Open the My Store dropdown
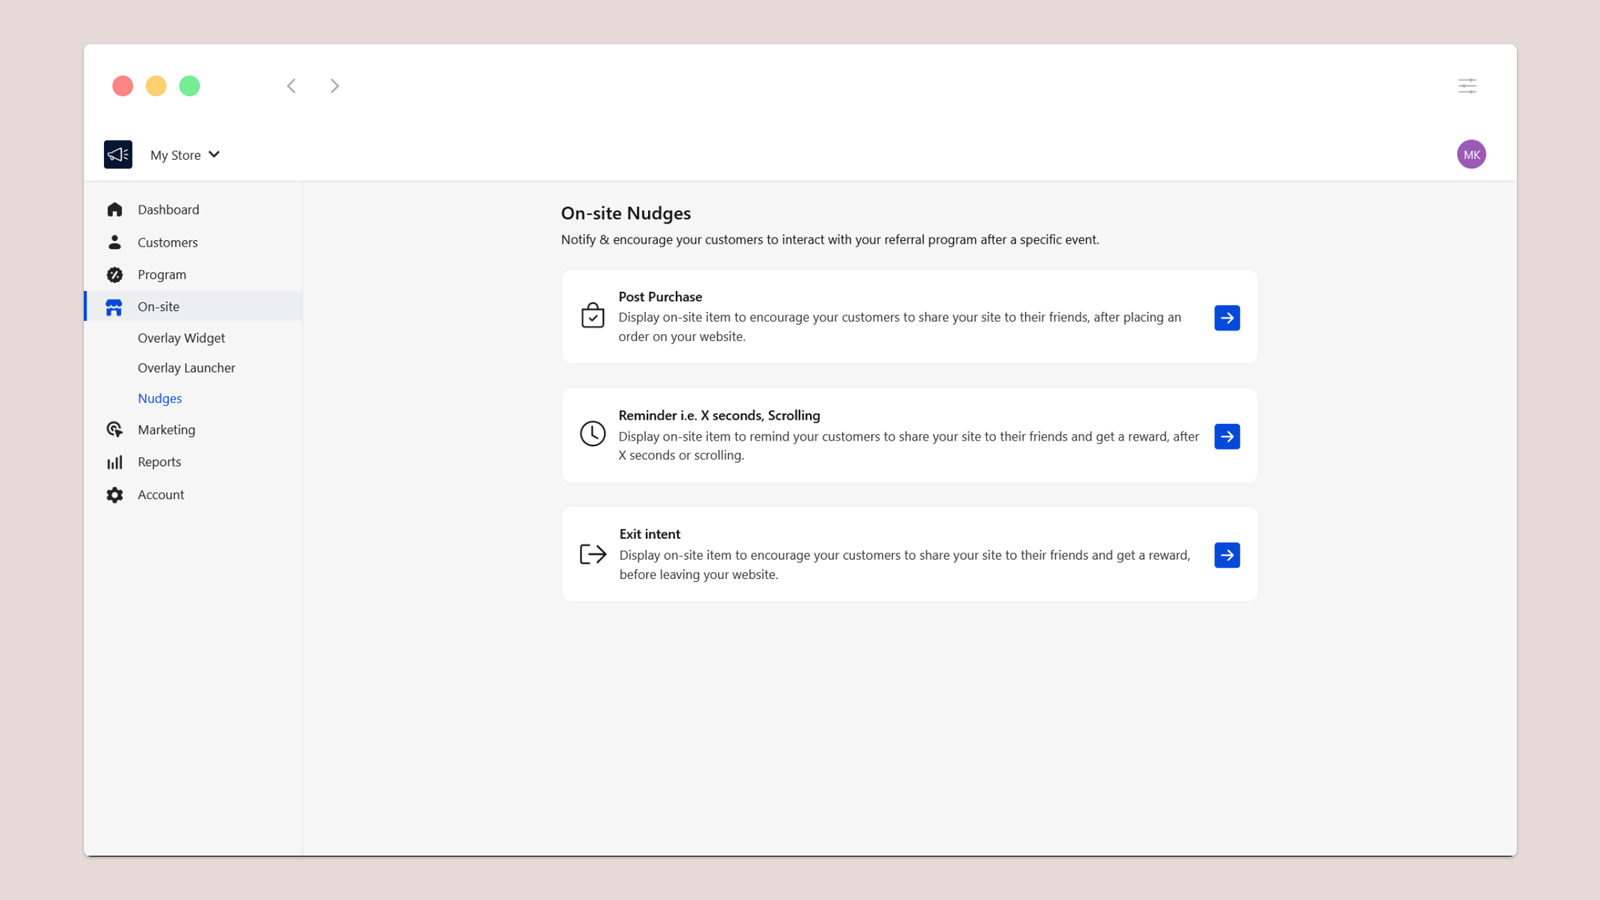The width and height of the screenshot is (1600, 900). coord(185,155)
